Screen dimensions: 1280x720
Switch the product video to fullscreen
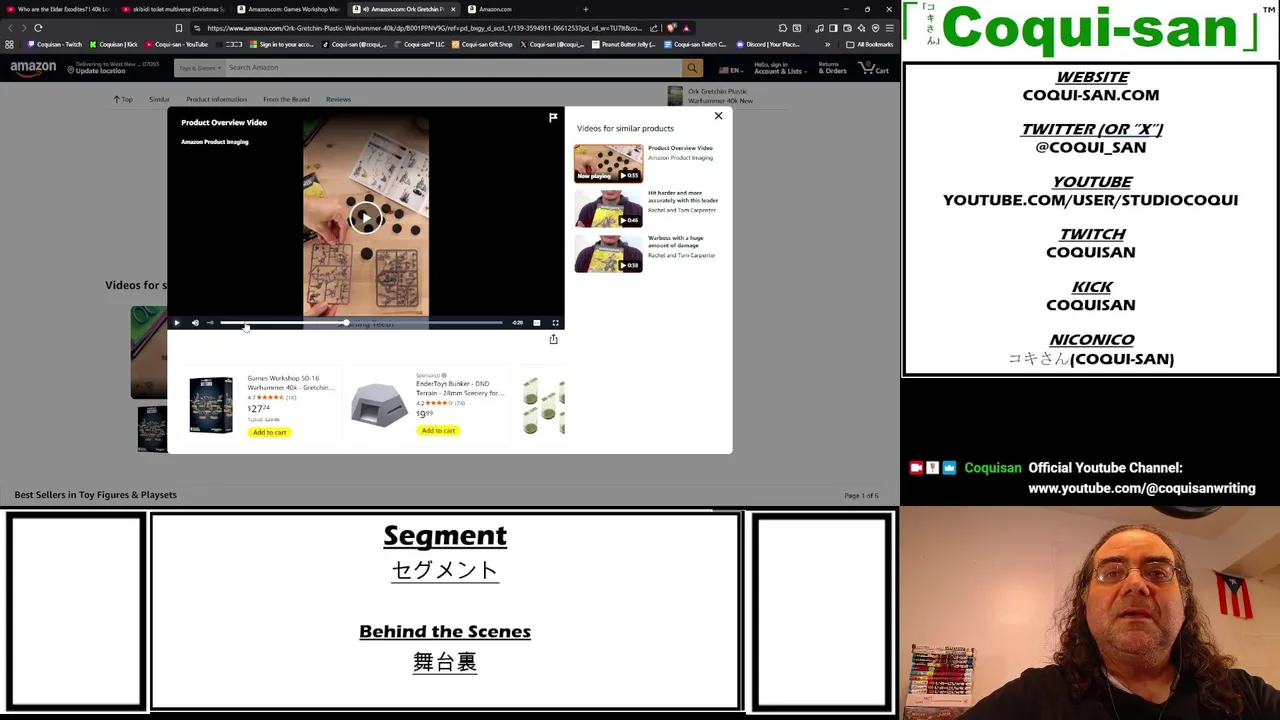click(555, 323)
